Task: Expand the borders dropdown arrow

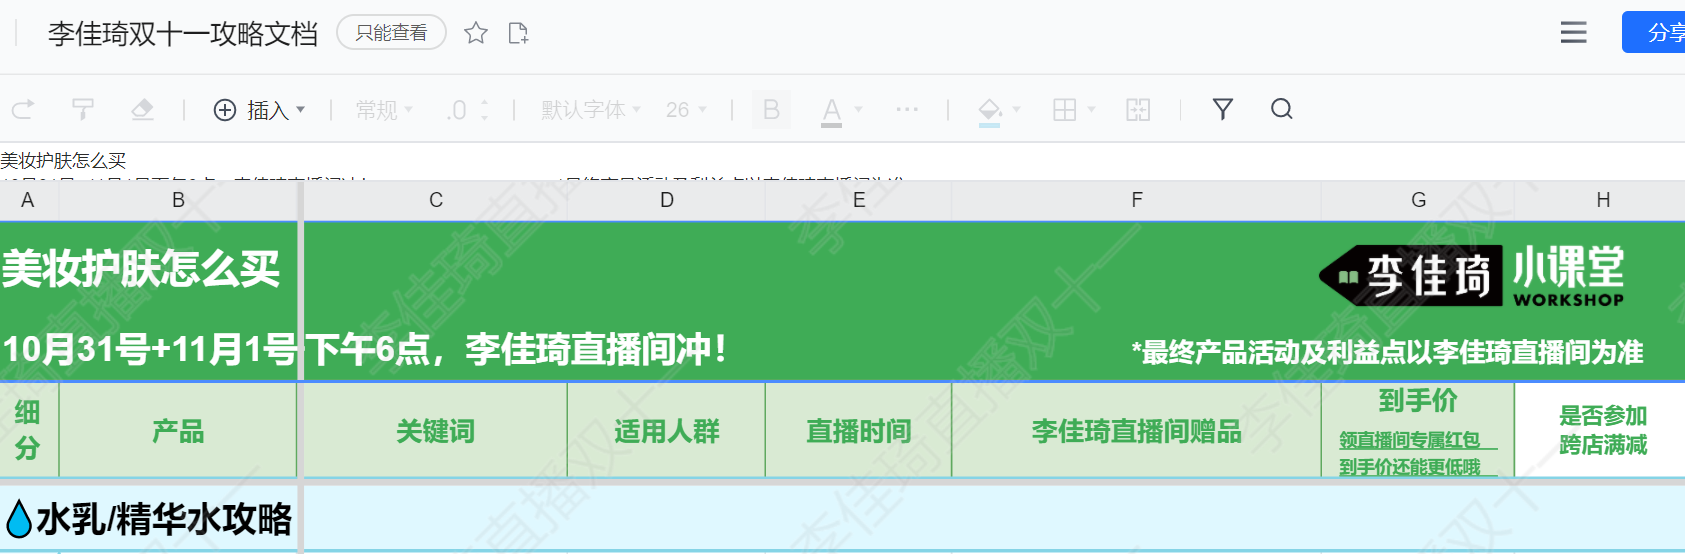Action: pos(1091,110)
